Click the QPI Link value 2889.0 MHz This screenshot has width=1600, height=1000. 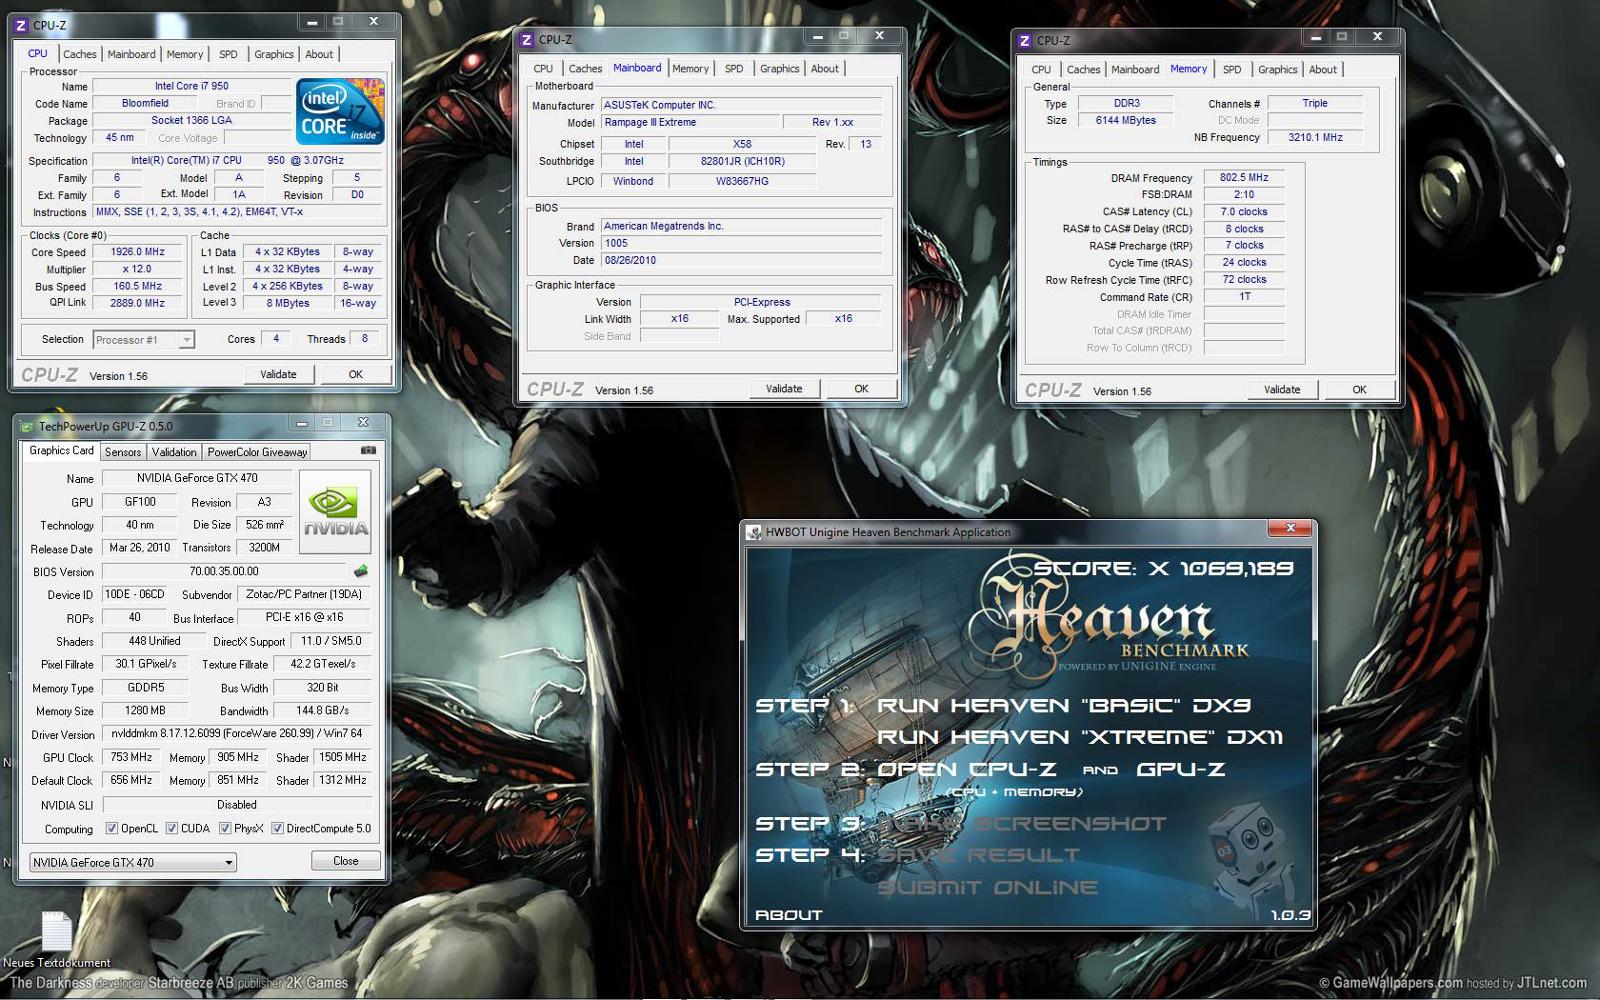click(x=138, y=302)
